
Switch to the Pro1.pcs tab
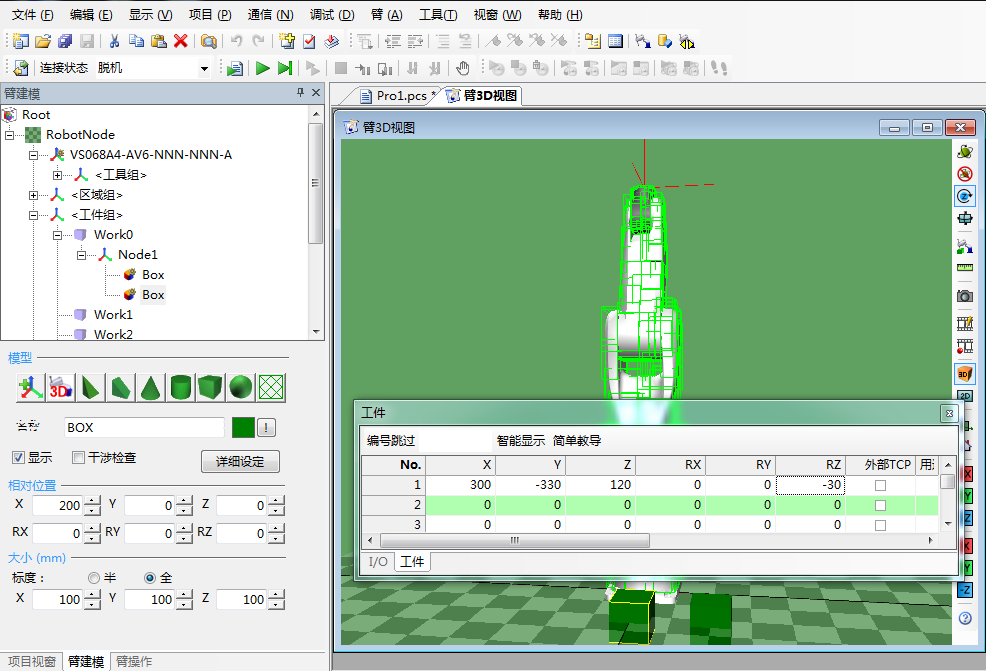(x=400, y=96)
